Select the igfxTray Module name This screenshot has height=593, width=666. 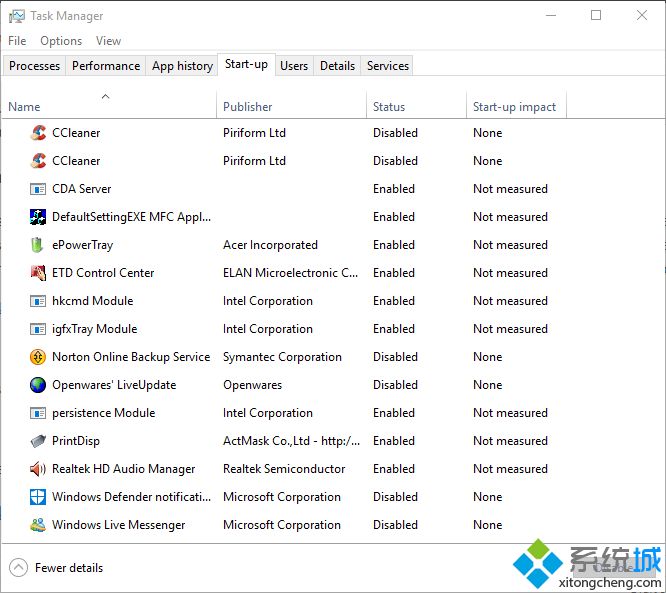(x=94, y=329)
